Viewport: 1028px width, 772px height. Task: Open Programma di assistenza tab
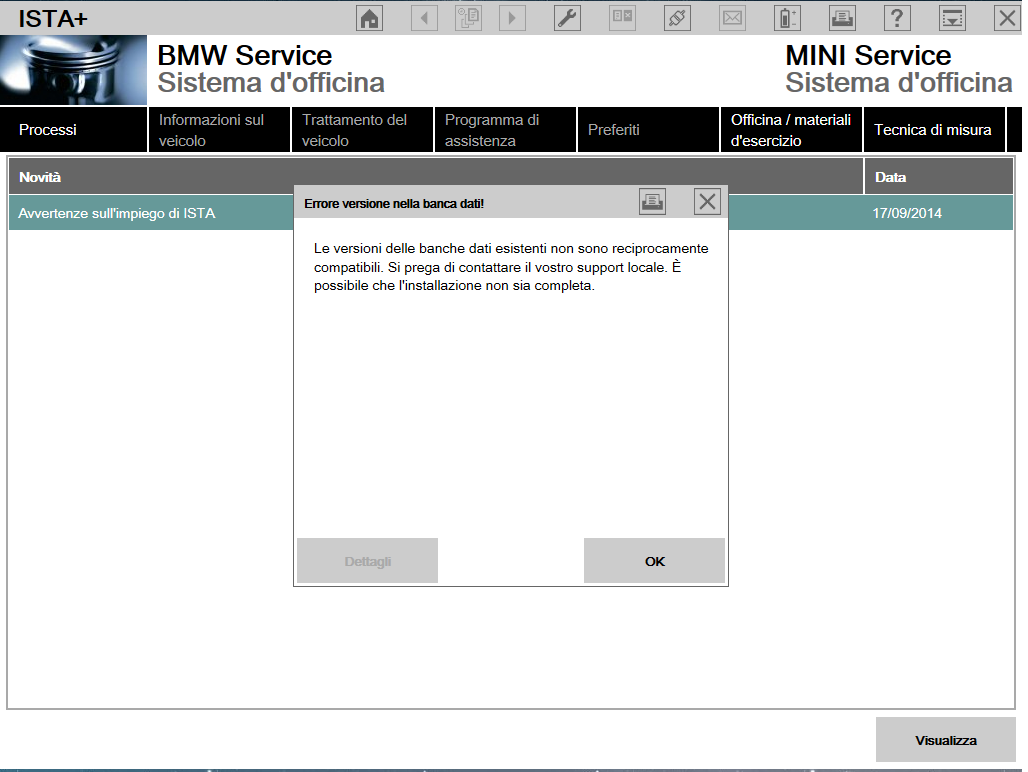coord(505,130)
